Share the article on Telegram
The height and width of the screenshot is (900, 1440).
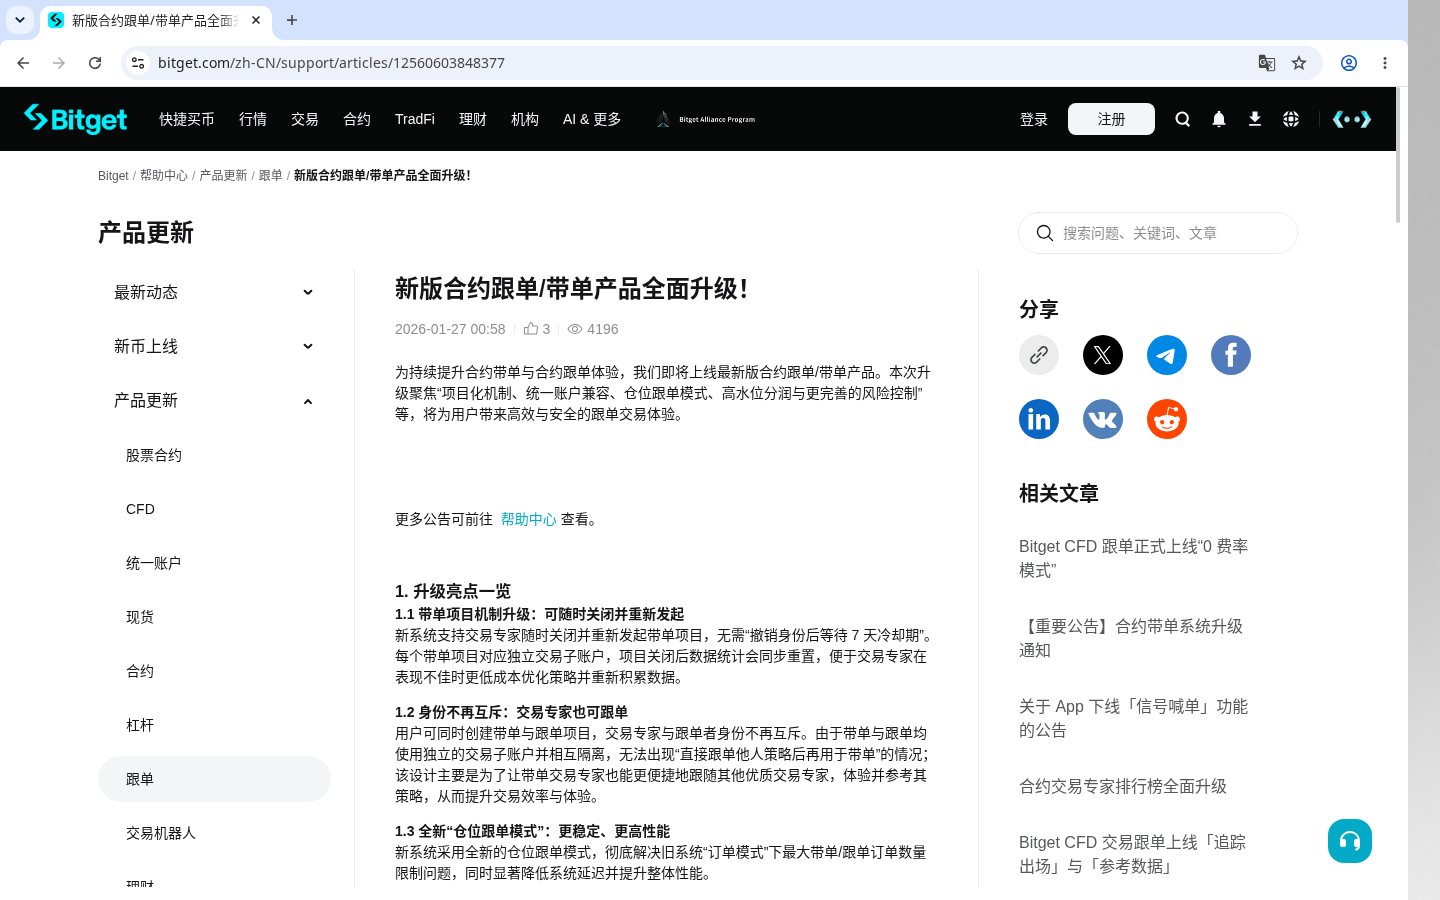[1167, 355]
